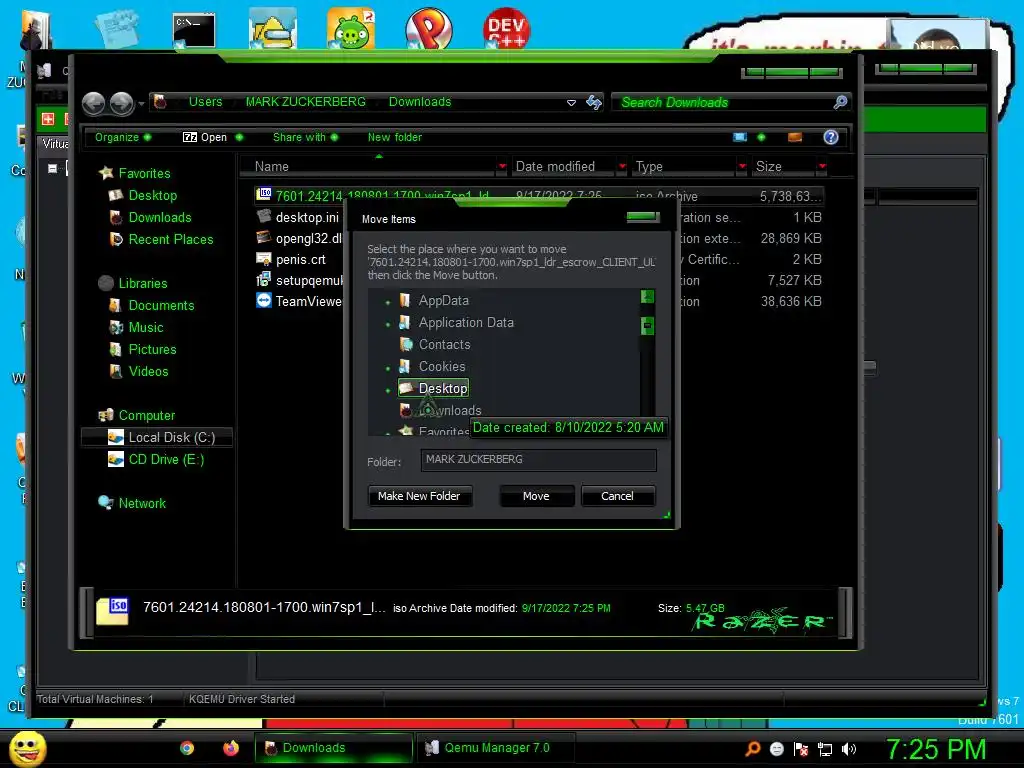The width and height of the screenshot is (1024, 768).
Task: Launch Chrome from the taskbar
Action: (187, 748)
